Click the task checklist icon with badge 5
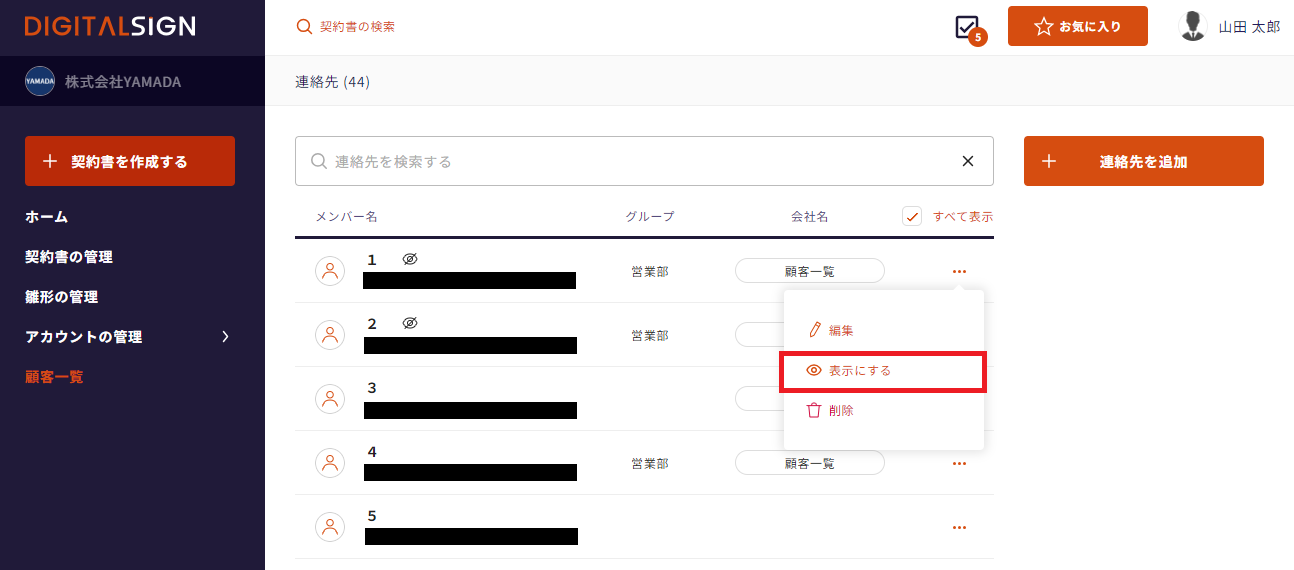This screenshot has width=1294, height=570. [967, 28]
